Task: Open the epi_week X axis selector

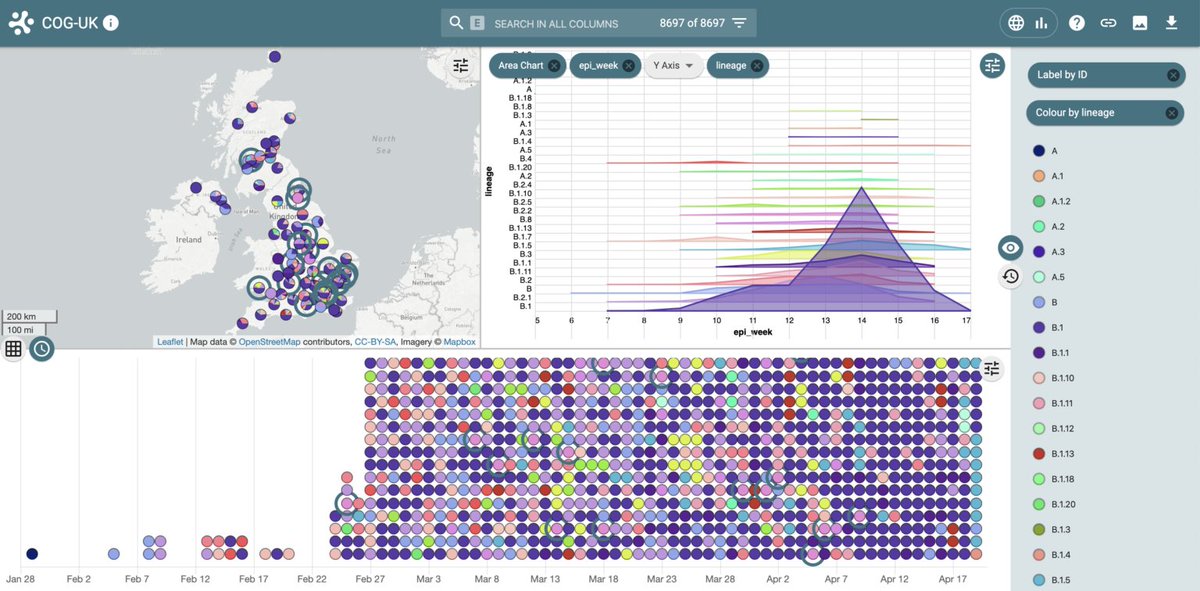Action: click(598, 66)
